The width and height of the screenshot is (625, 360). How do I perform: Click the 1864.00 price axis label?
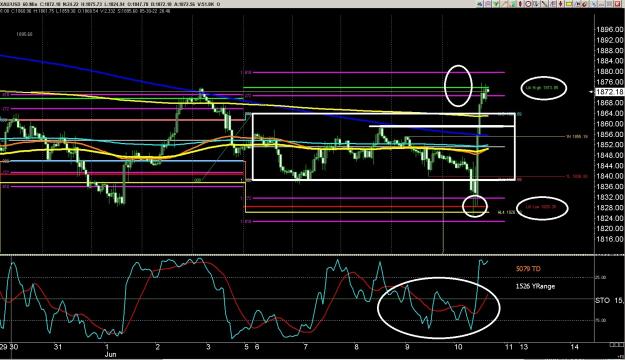[x=609, y=113]
